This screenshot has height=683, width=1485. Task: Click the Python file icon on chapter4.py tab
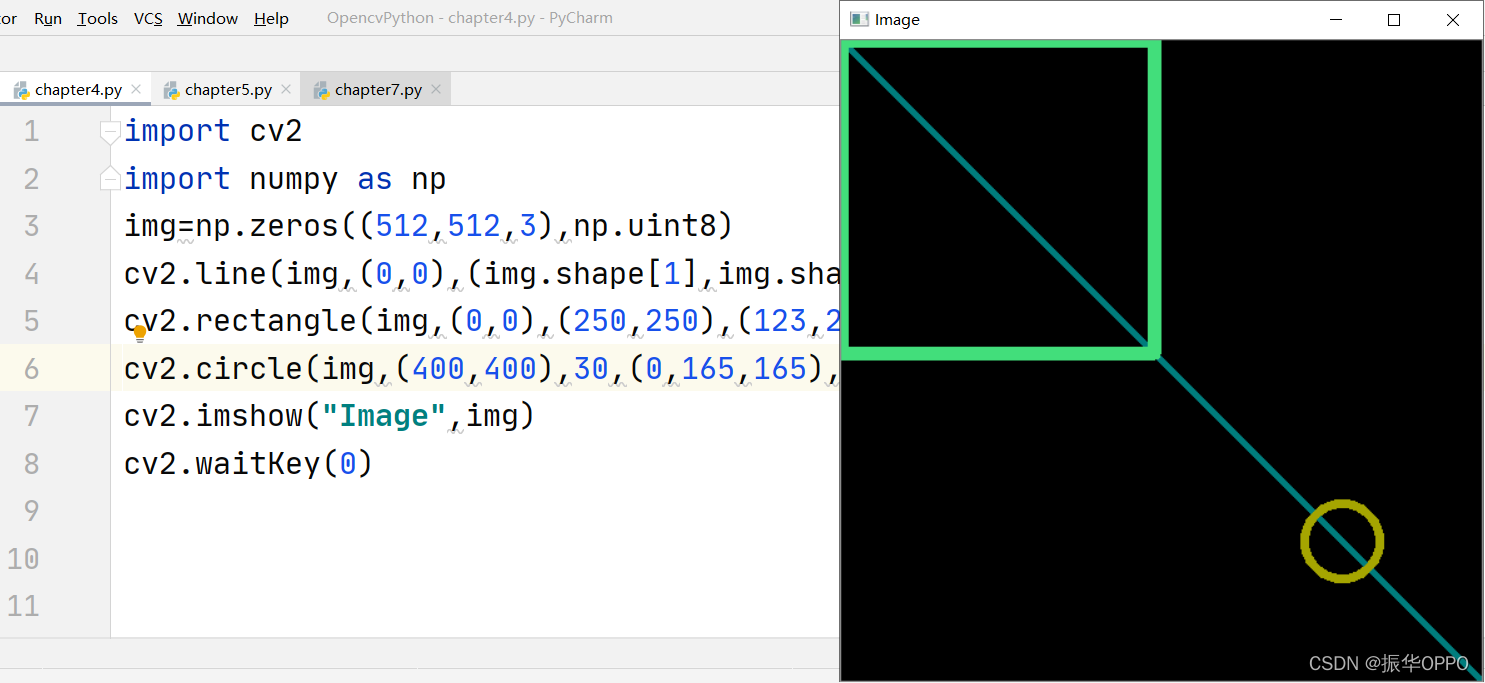[21, 90]
